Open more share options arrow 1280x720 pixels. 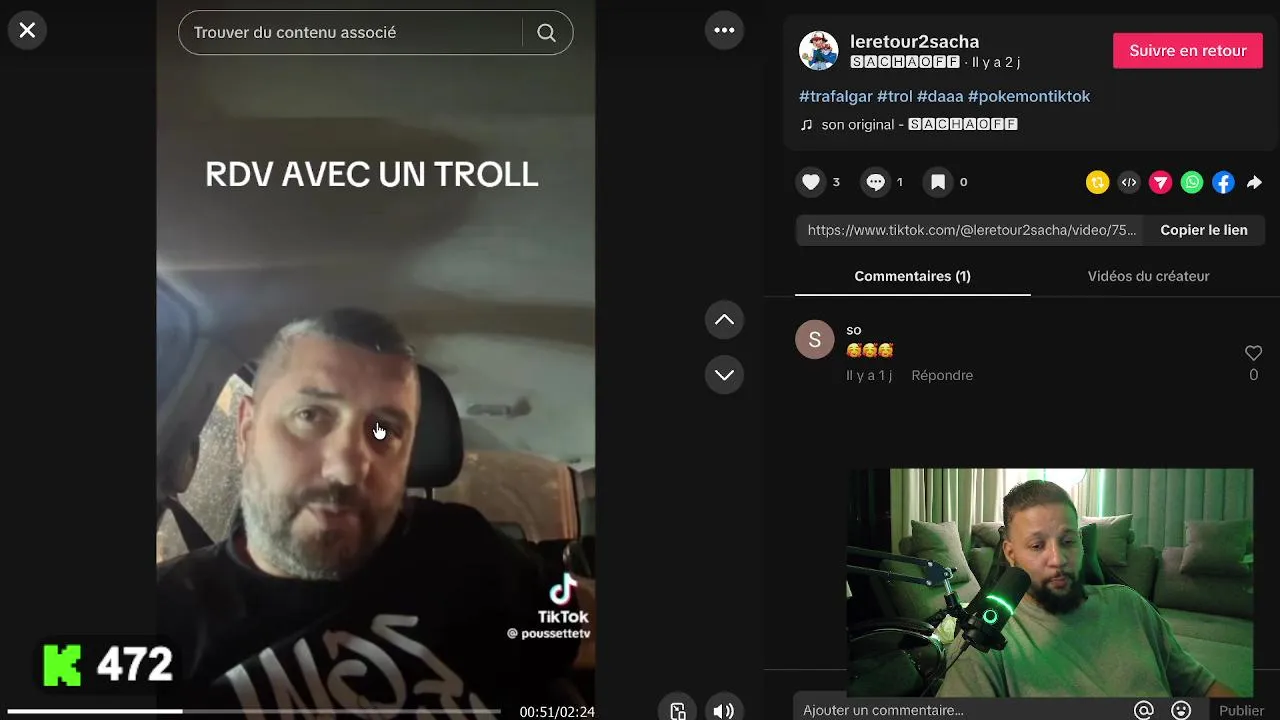point(1254,182)
